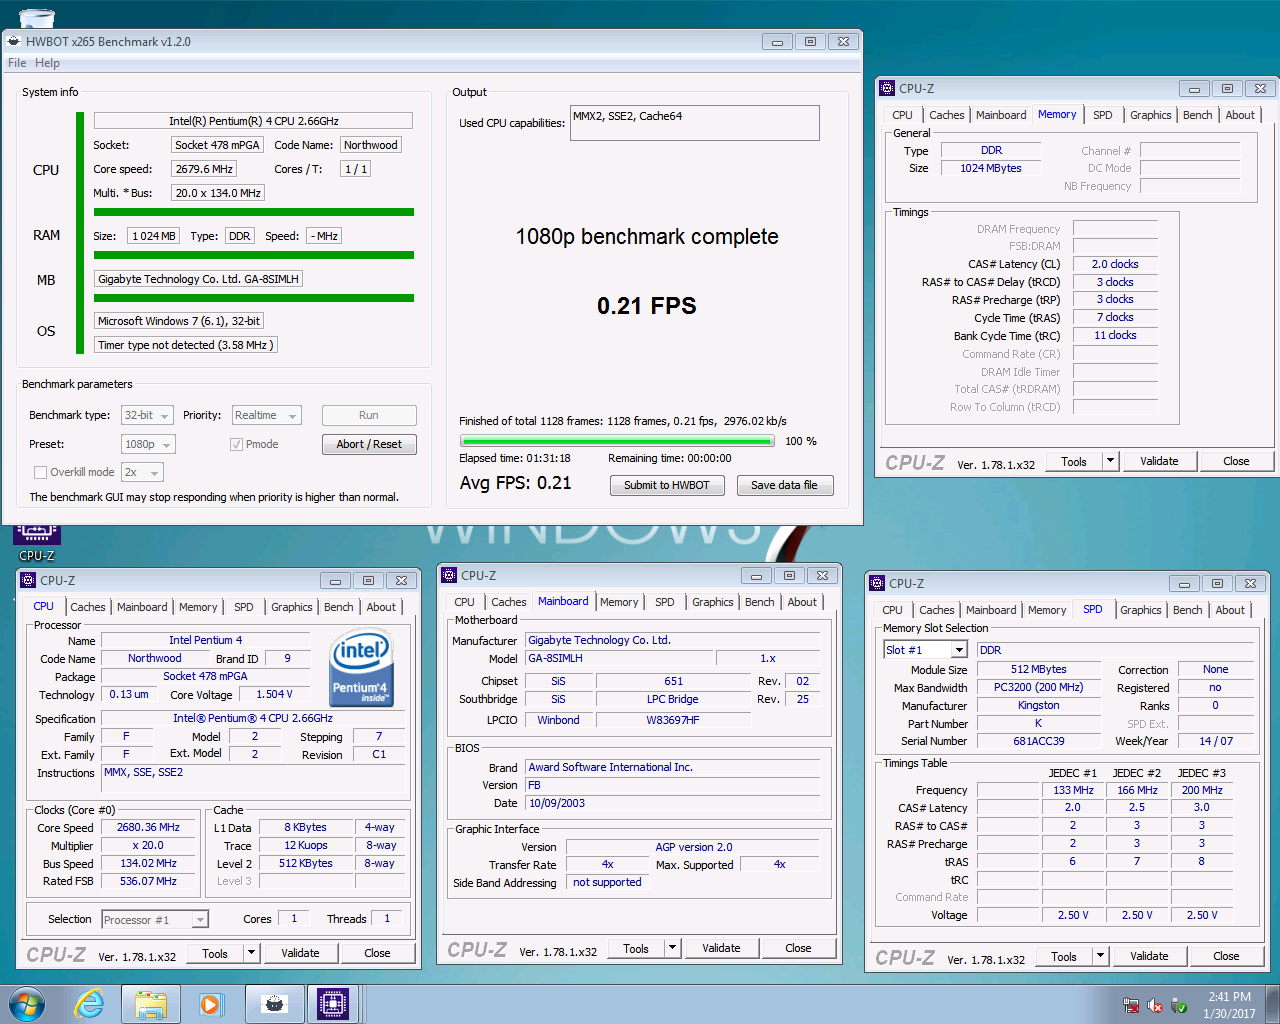Open the CPU-Z desktop shortcut icon

tap(37, 541)
